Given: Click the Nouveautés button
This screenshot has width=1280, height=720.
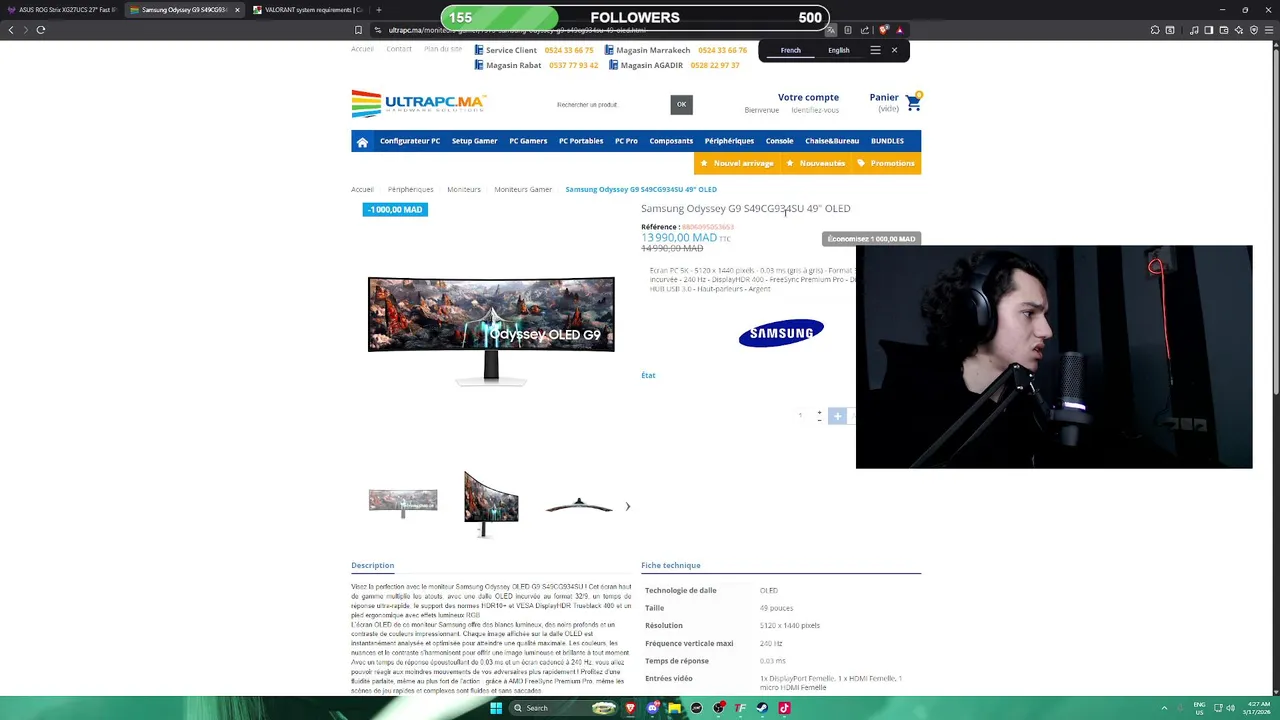Looking at the screenshot, I should point(815,163).
